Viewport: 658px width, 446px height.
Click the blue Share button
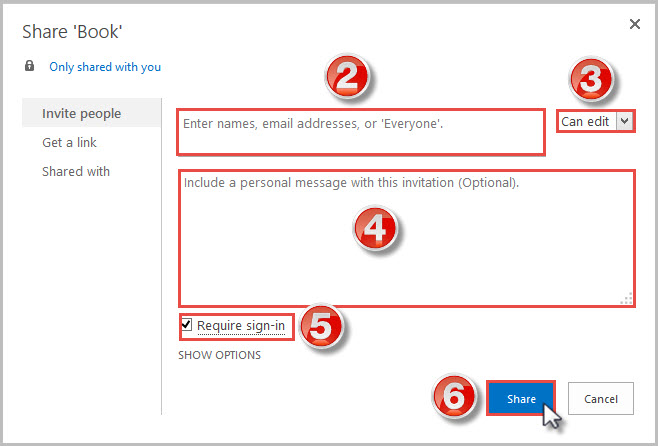point(521,398)
